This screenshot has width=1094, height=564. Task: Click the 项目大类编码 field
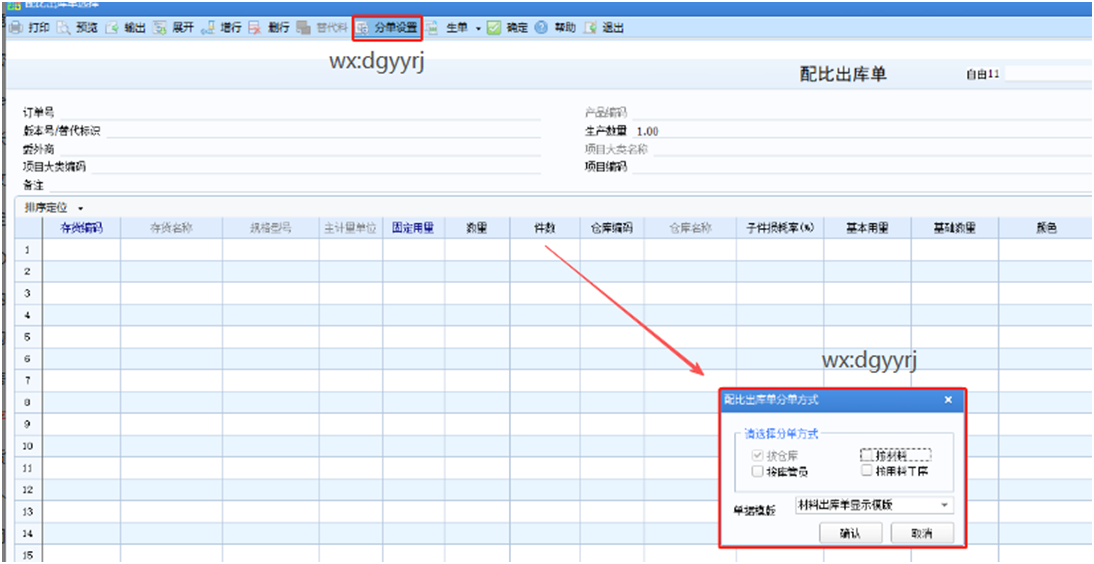[x=316, y=167]
